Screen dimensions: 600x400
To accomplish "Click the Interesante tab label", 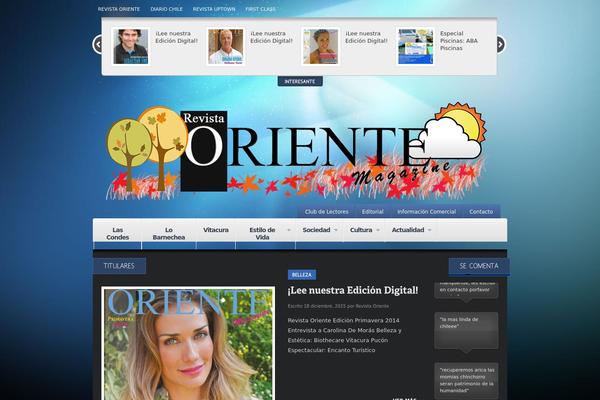I will 300,81.
